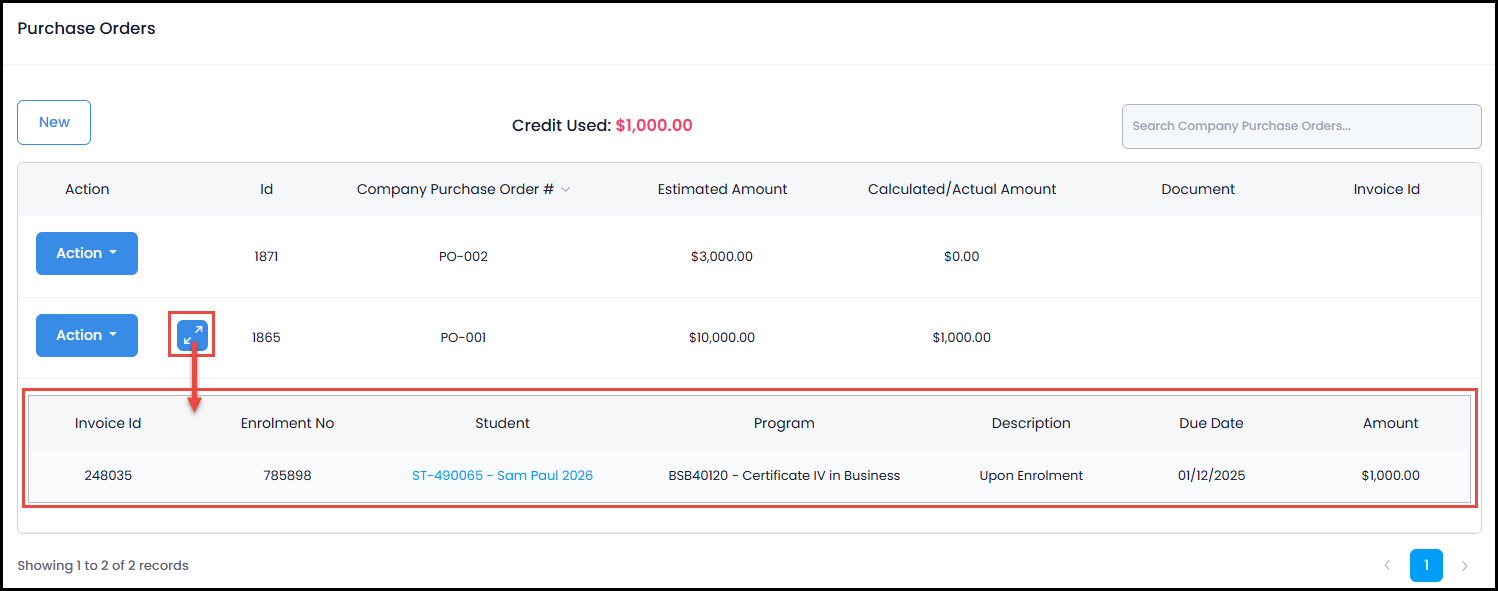The width and height of the screenshot is (1498, 591).
Task: Click the sort chevron beside Company Purchase Order #
Action: coord(566,190)
